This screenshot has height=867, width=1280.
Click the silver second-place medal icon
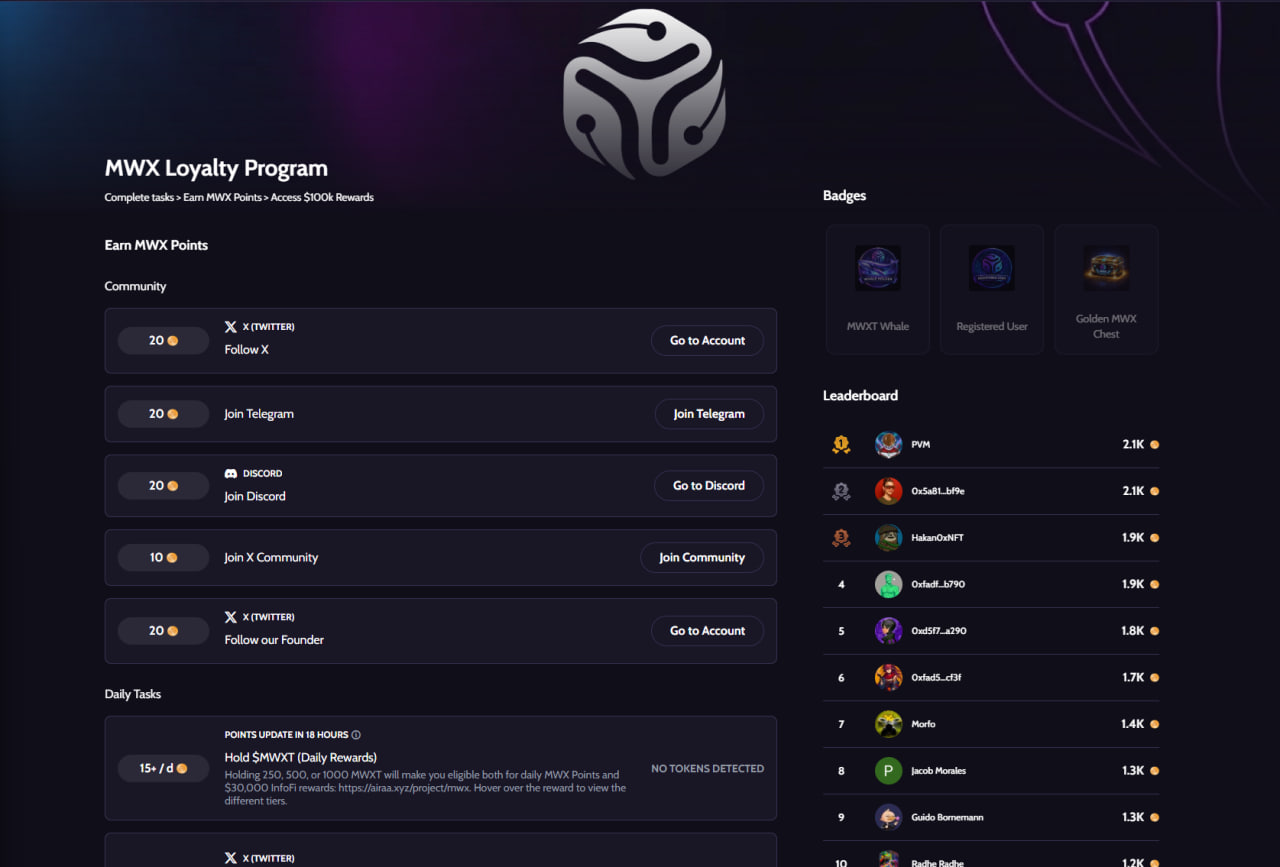coord(841,491)
